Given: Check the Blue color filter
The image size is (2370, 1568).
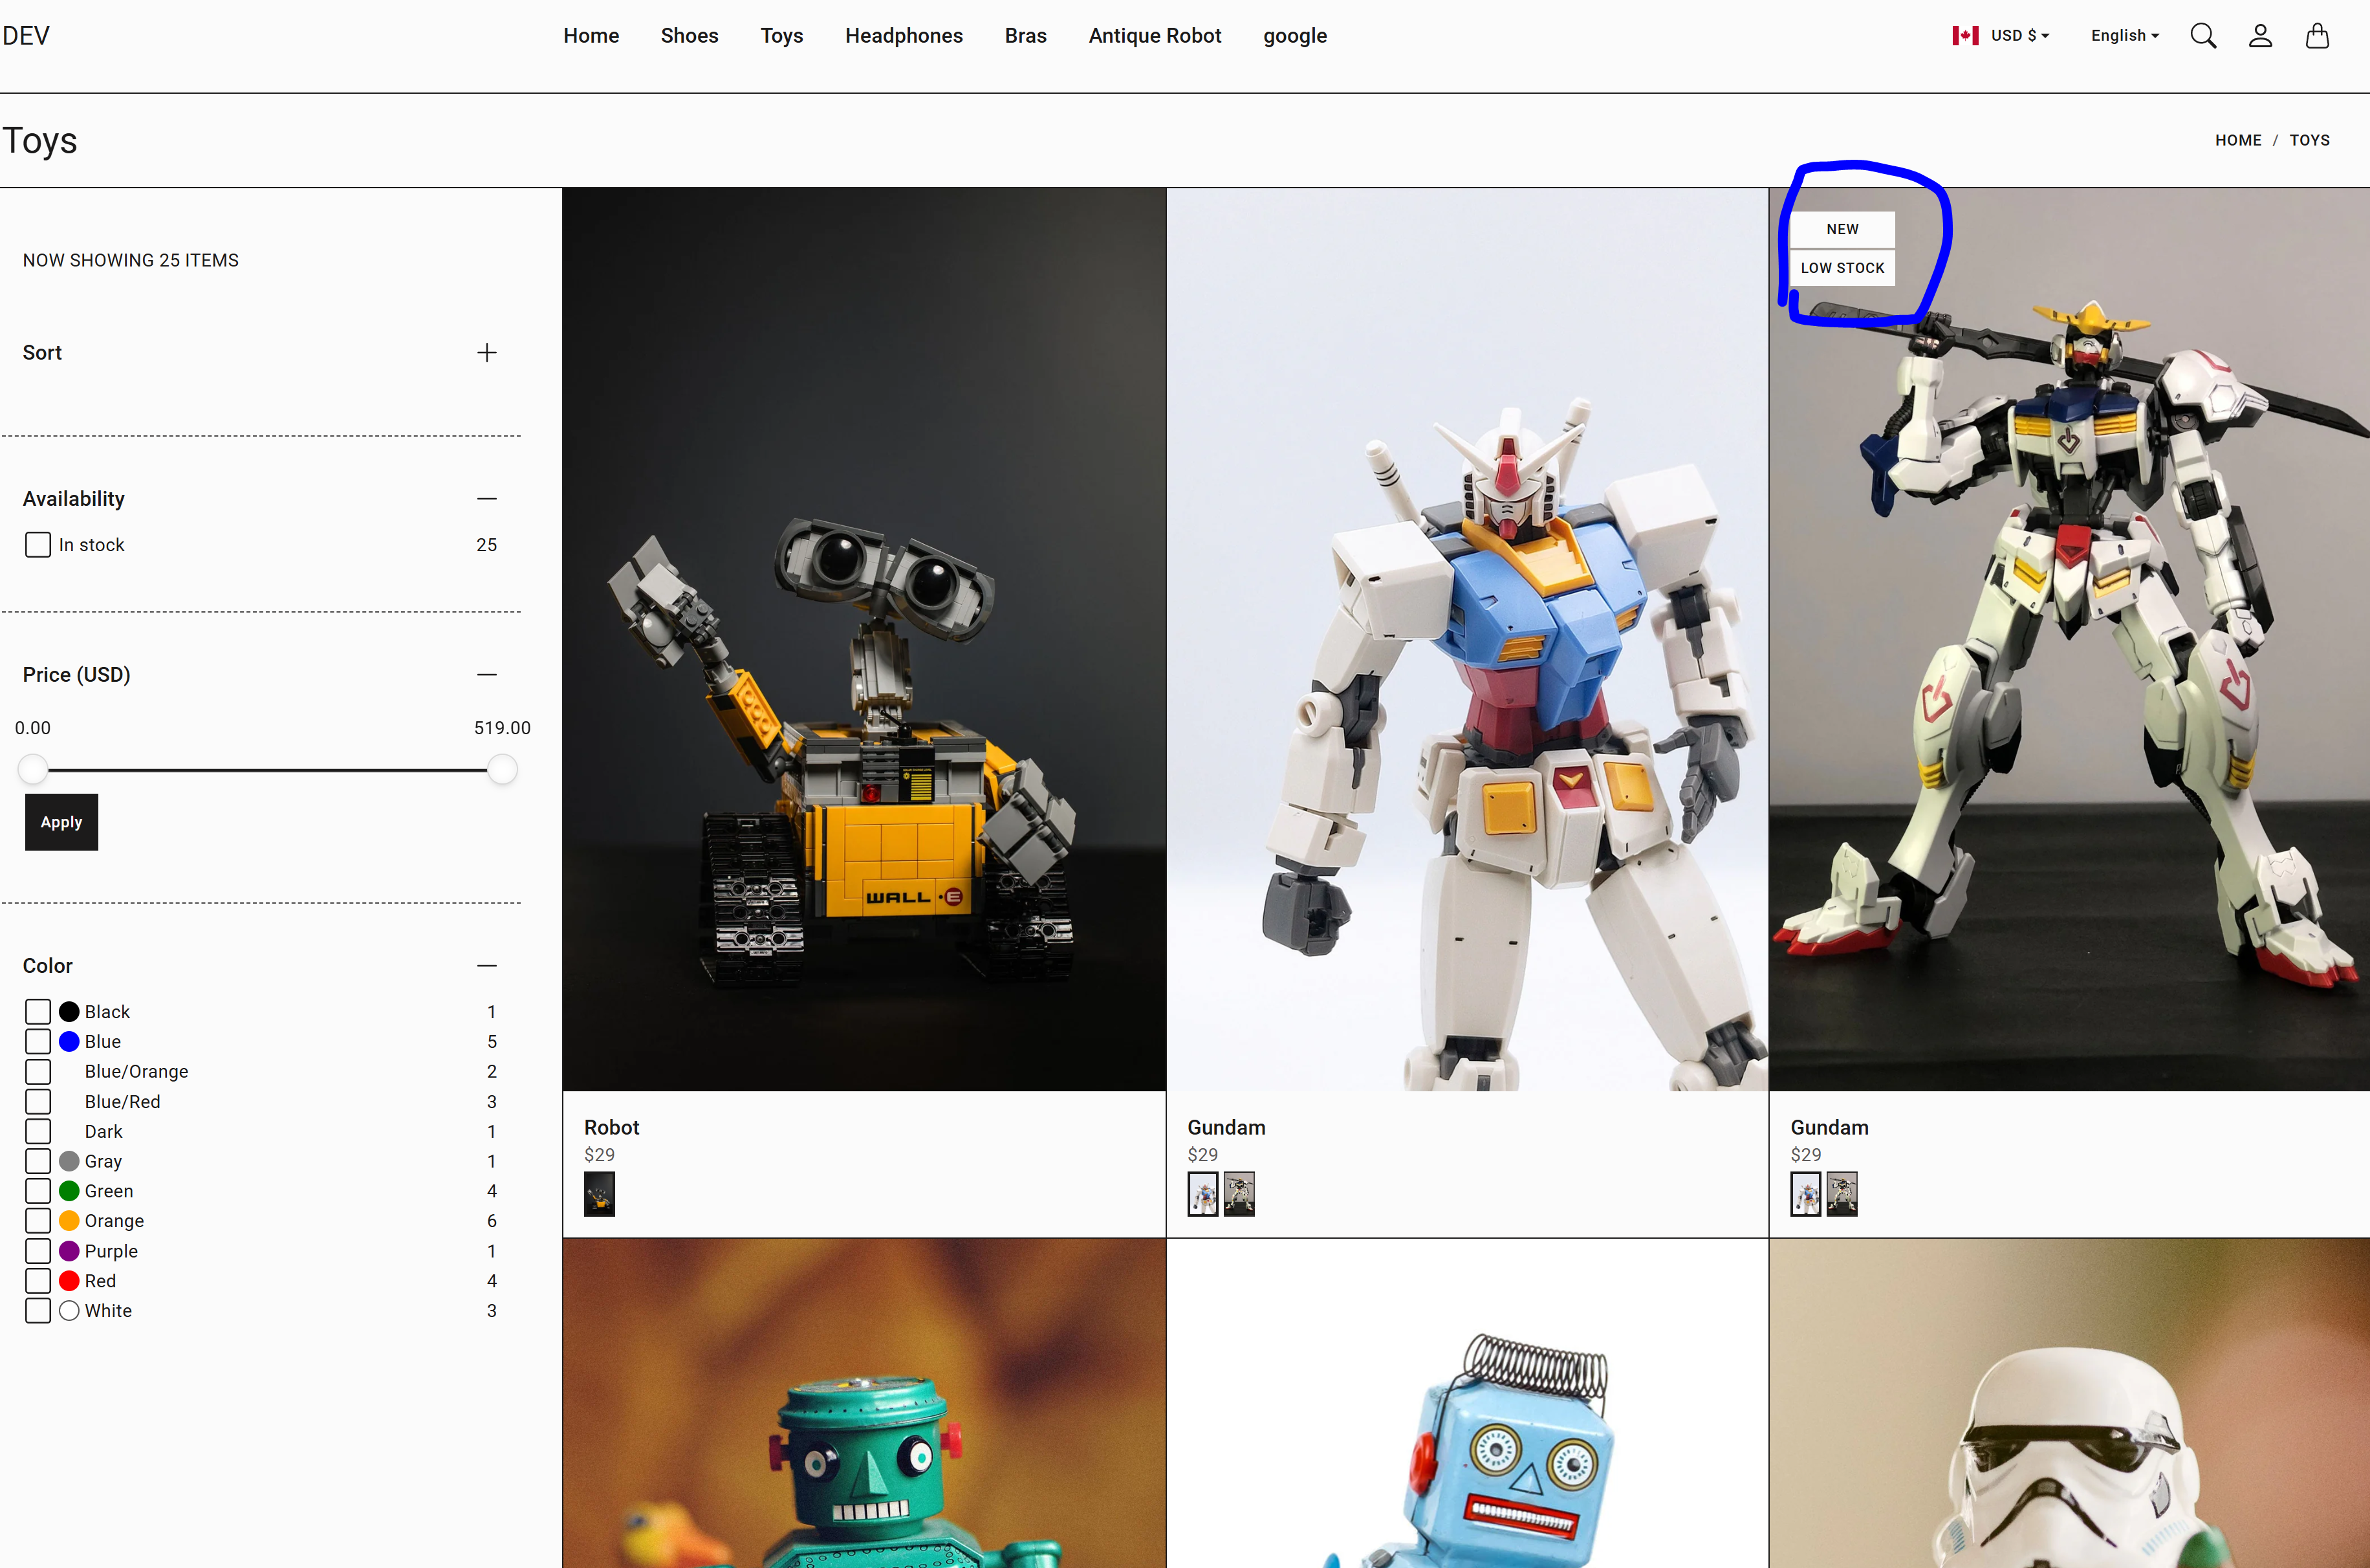Looking at the screenshot, I should [x=38, y=1042].
